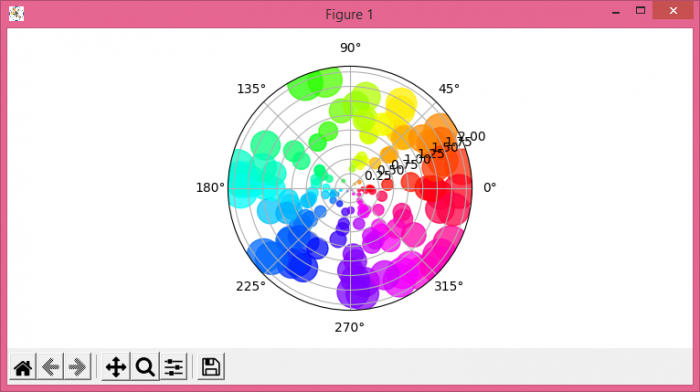This screenshot has width=700, height=392.
Task: Click the 45° angle label
Action: click(x=449, y=89)
